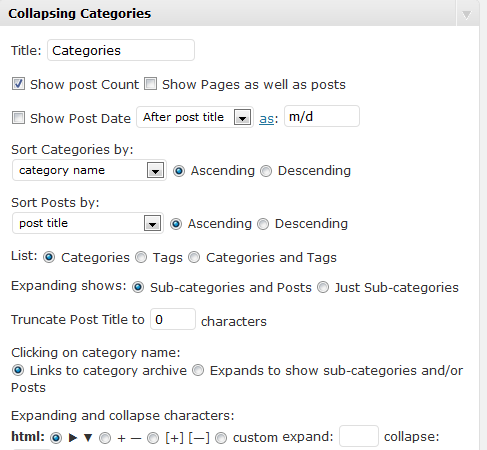Choose Tags in List options
This screenshot has height=450, width=487.
[x=141, y=257]
